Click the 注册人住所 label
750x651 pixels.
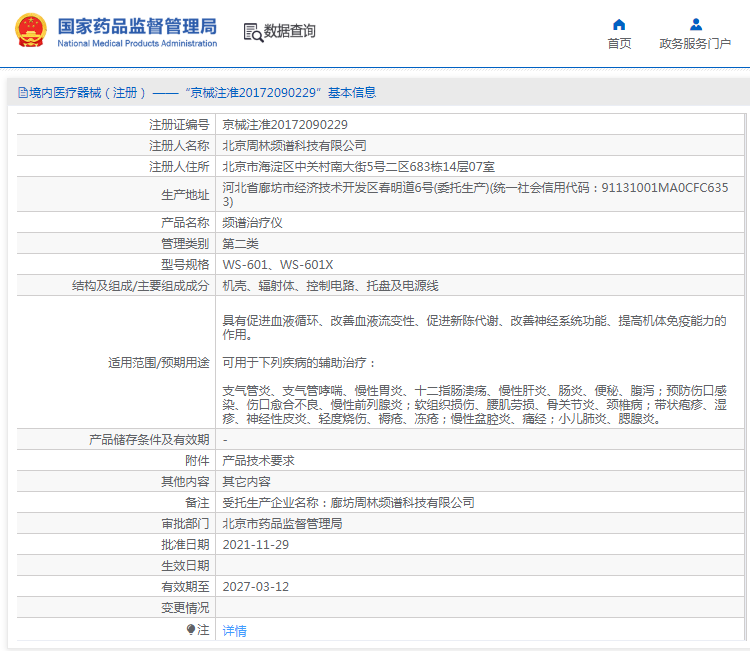[179, 167]
